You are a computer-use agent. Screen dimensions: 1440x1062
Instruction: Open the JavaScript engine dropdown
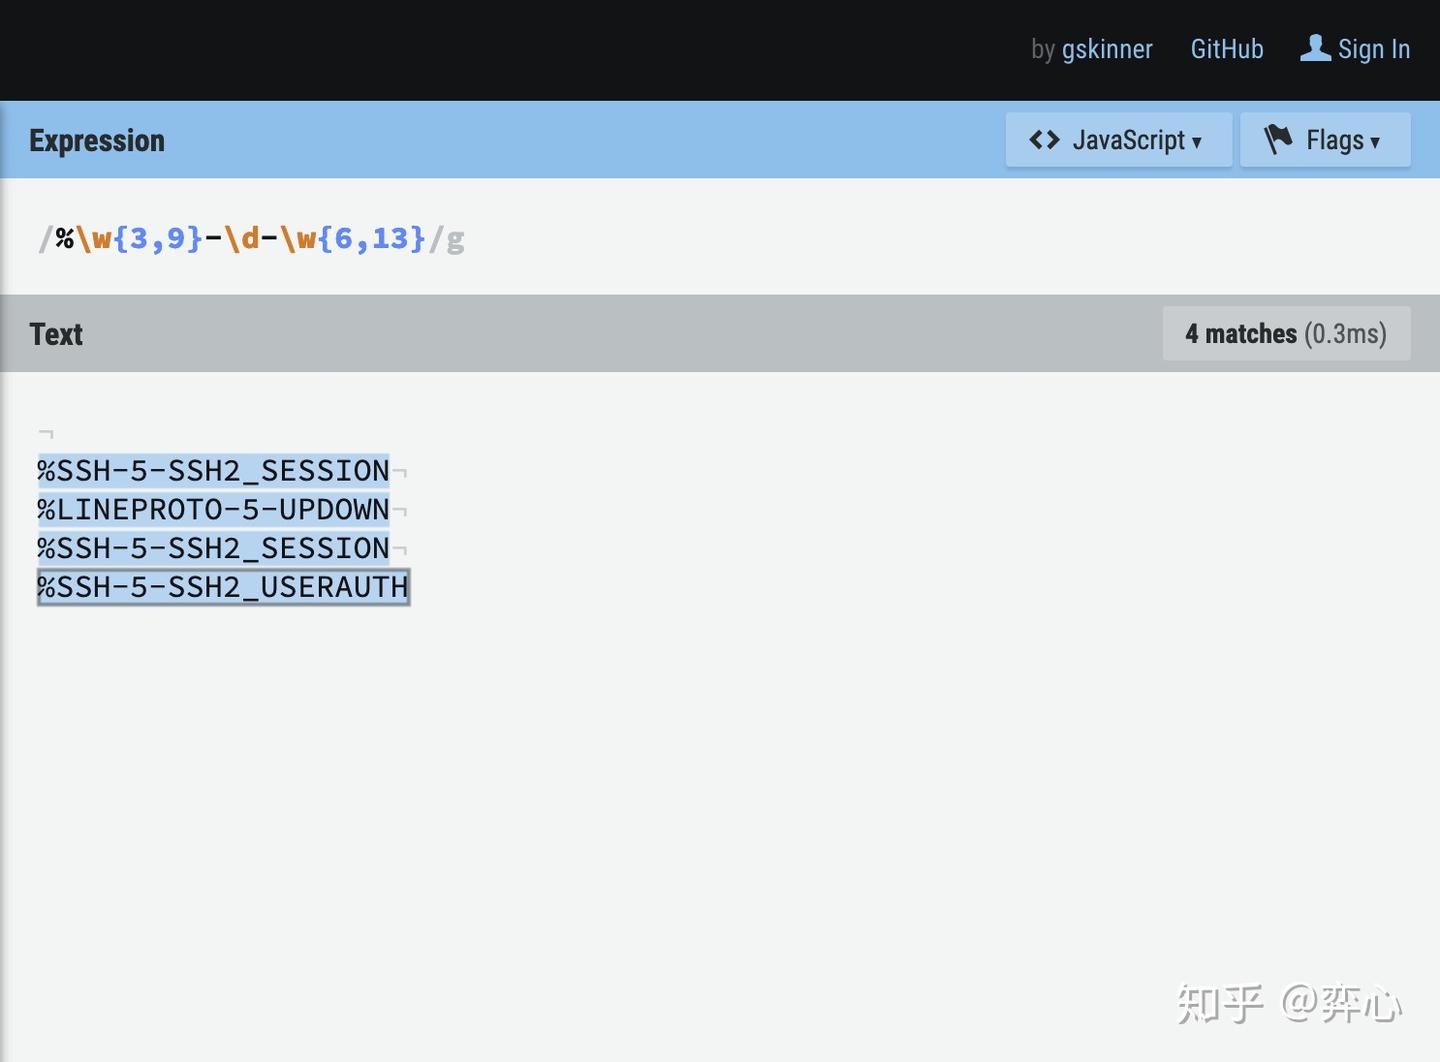(1118, 140)
